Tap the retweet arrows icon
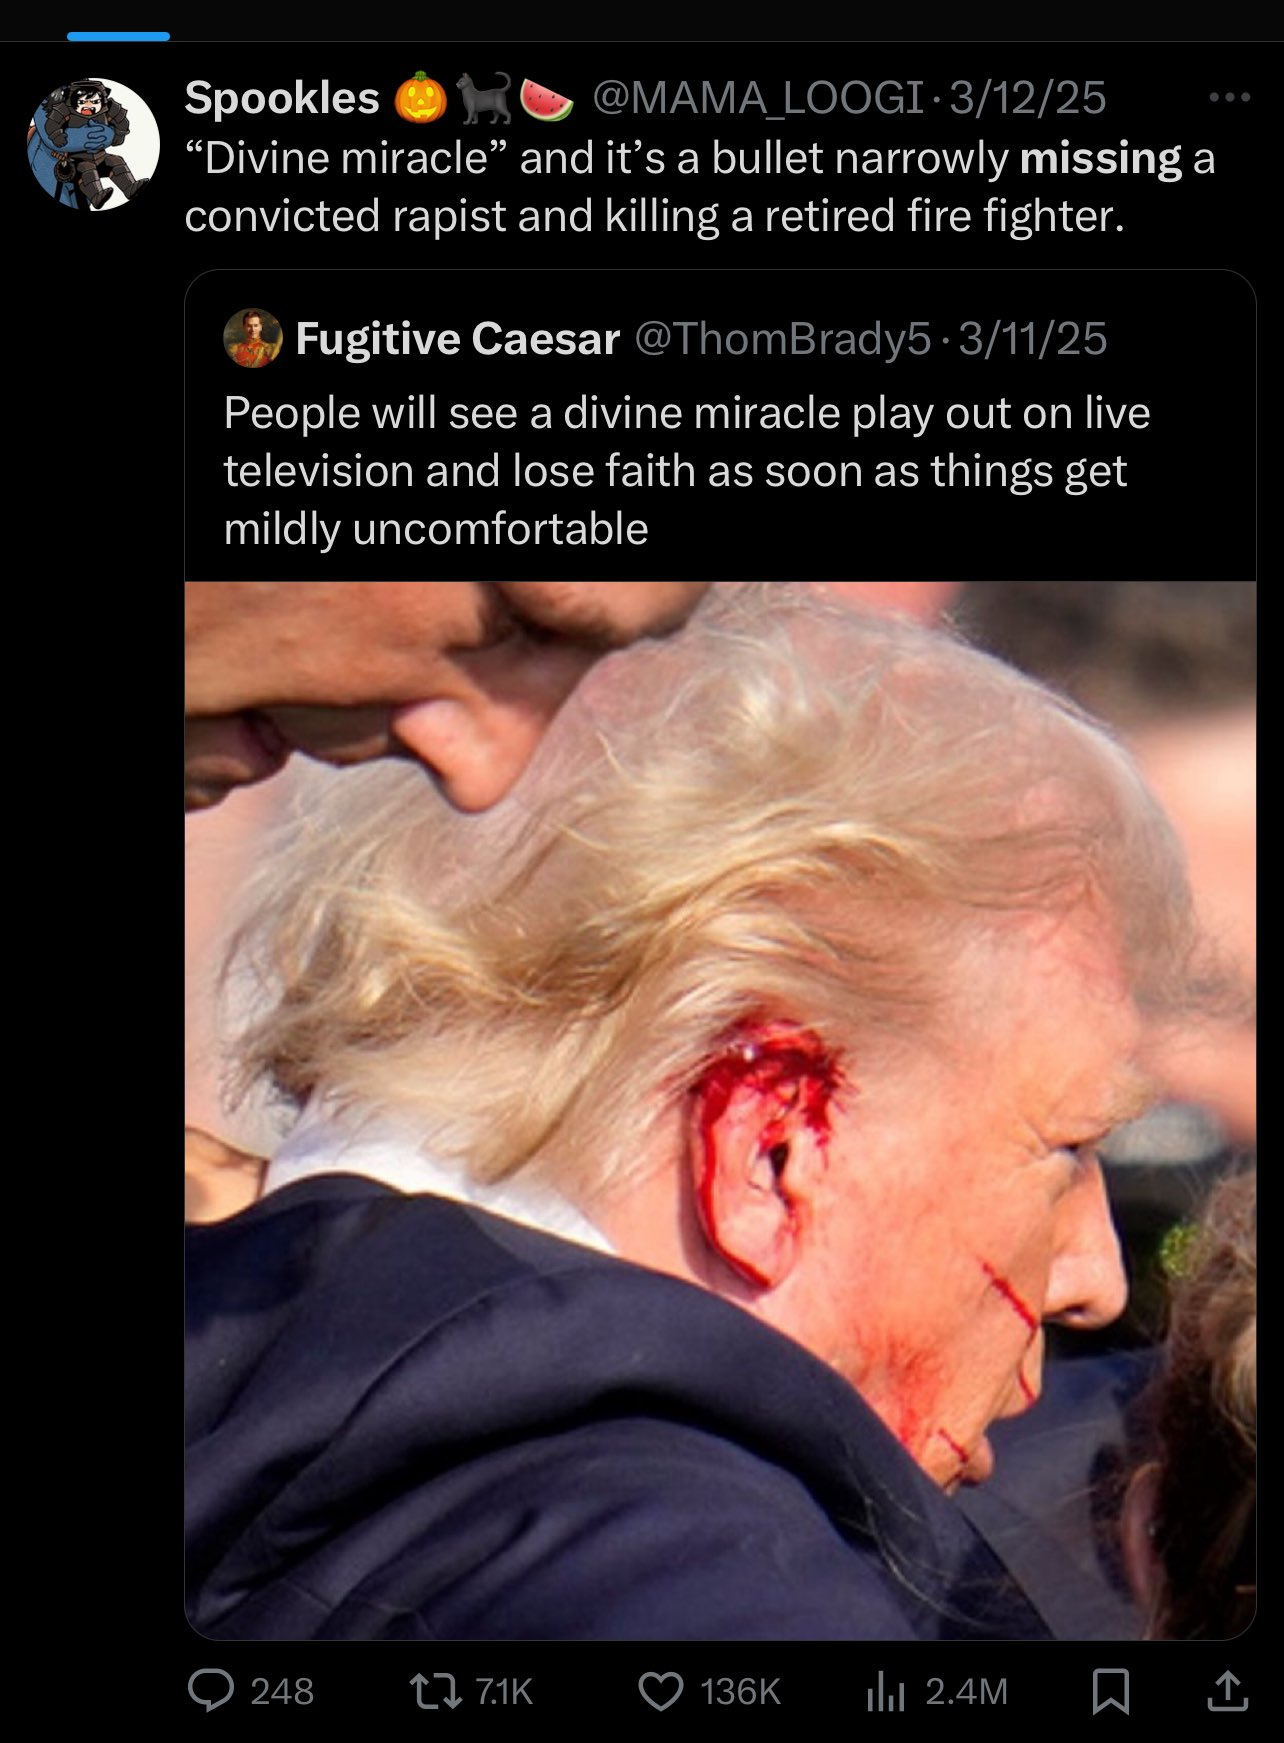1284x1743 pixels. point(436,1691)
